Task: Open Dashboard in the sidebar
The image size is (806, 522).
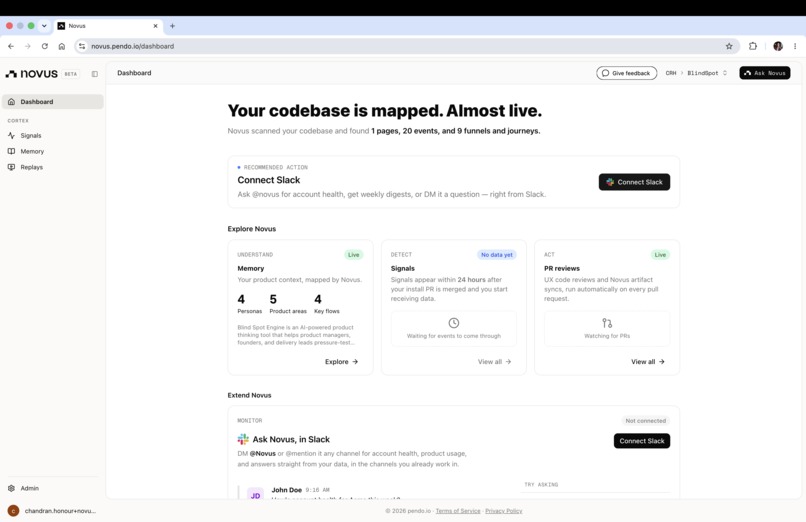Action: point(52,102)
